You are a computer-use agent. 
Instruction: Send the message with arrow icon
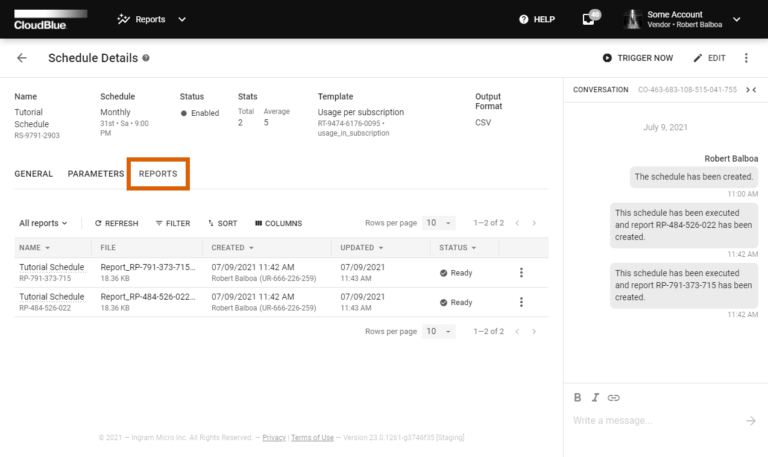tap(751, 421)
